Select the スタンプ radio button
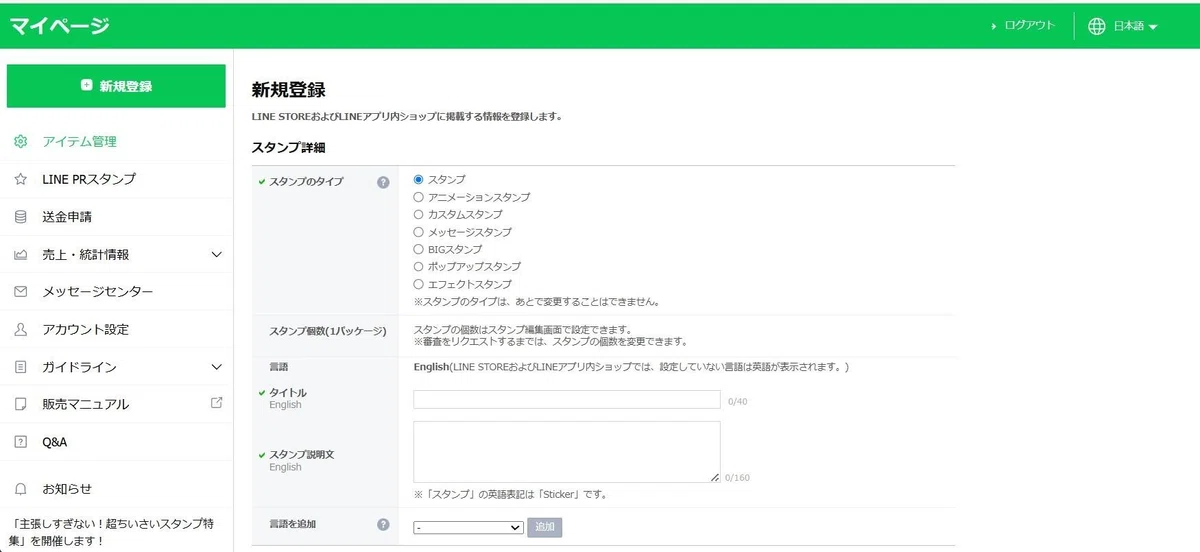The height and width of the screenshot is (552, 1200). pyautogui.click(x=419, y=179)
